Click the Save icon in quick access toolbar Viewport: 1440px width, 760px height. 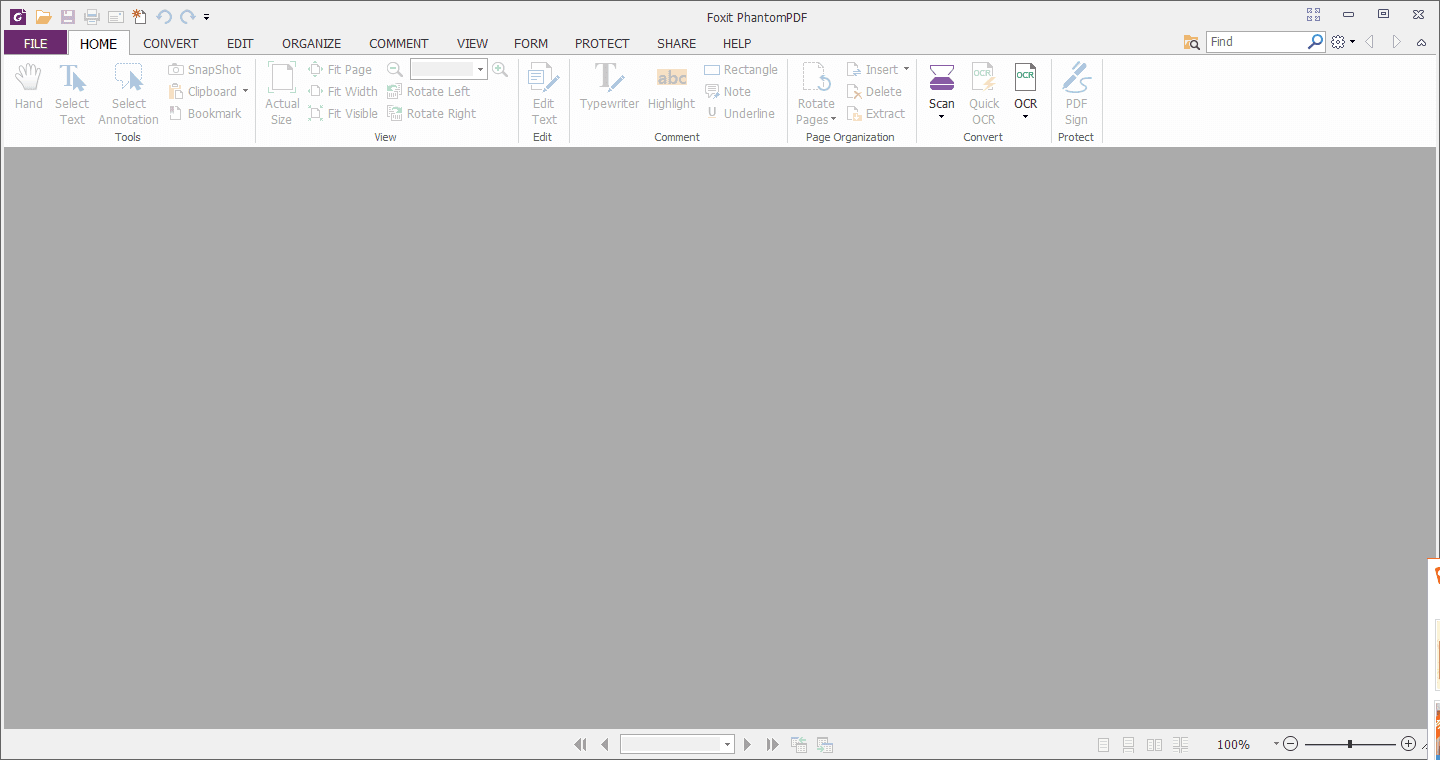[x=68, y=17]
